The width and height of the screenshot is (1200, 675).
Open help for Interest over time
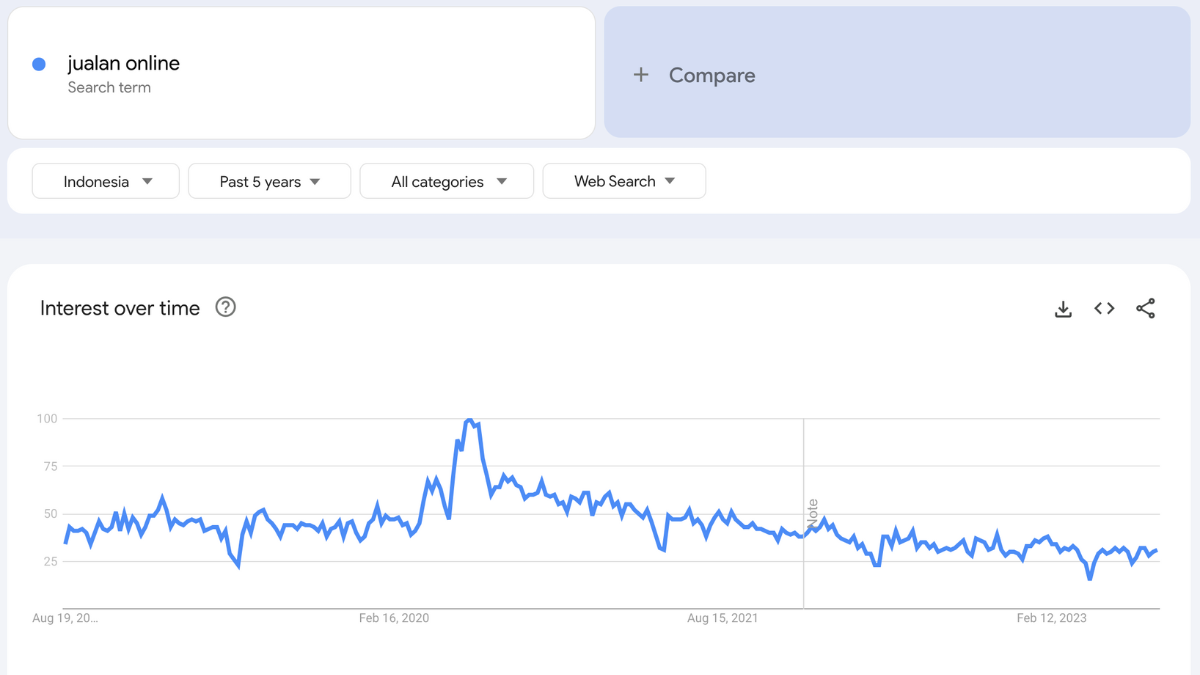(x=226, y=308)
